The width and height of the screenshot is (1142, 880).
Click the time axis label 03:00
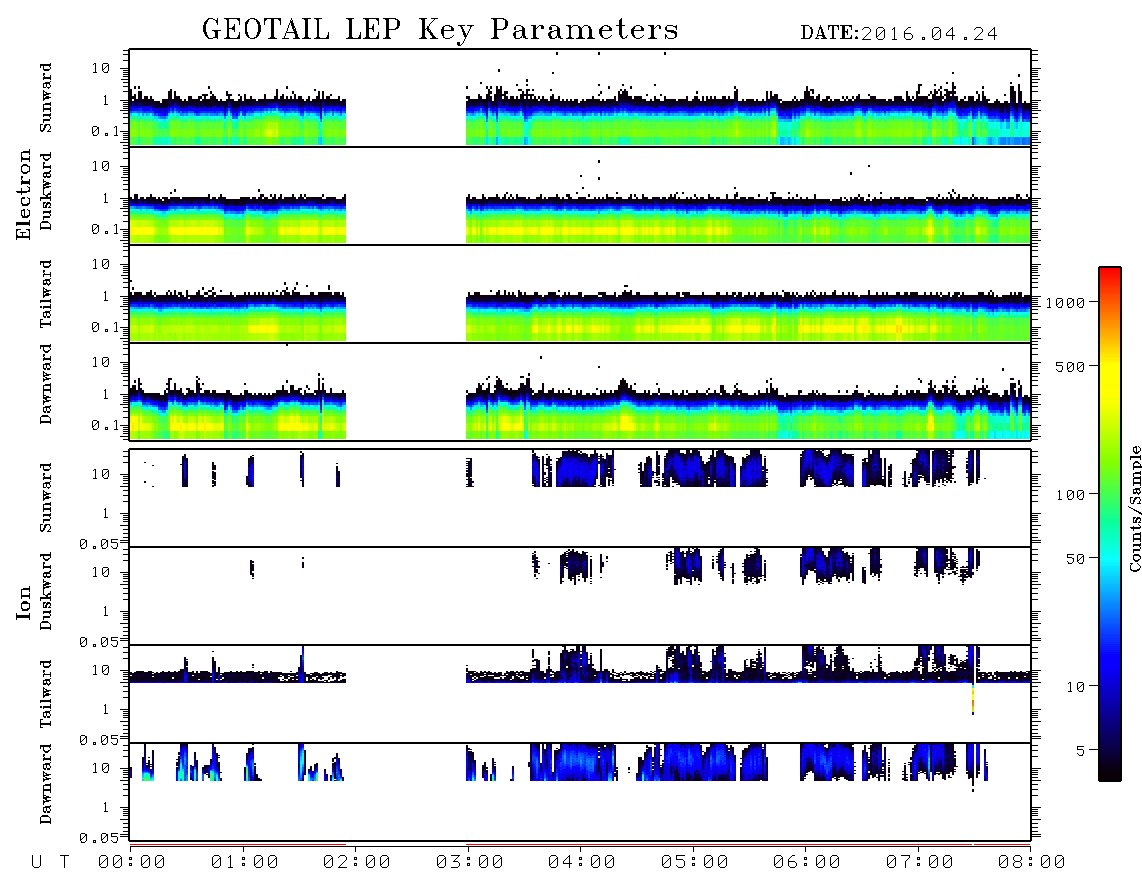[470, 863]
